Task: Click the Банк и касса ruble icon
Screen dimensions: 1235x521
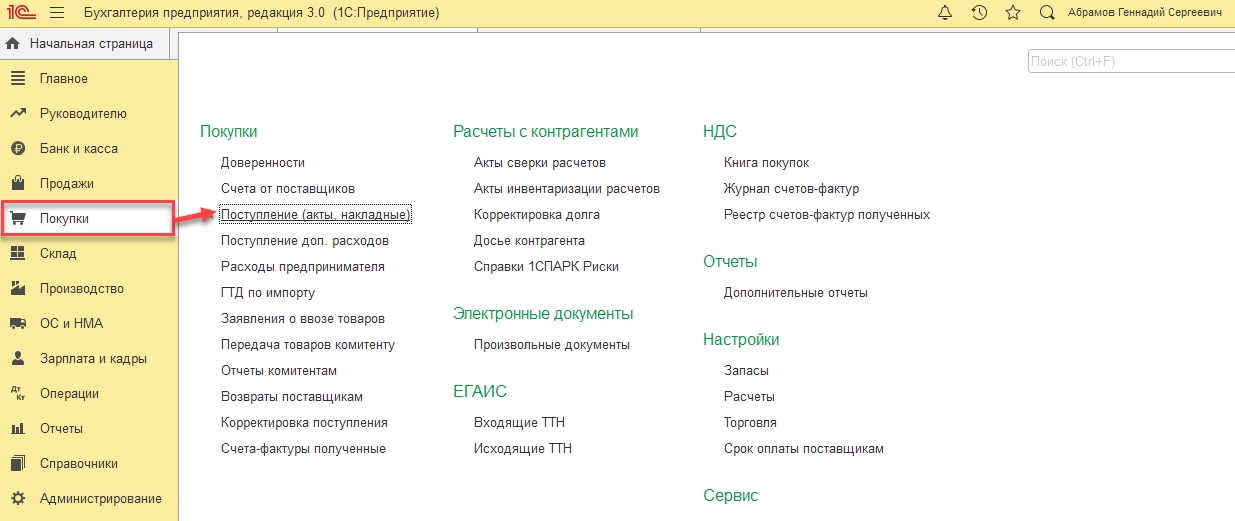Action: pyautogui.click(x=17, y=149)
